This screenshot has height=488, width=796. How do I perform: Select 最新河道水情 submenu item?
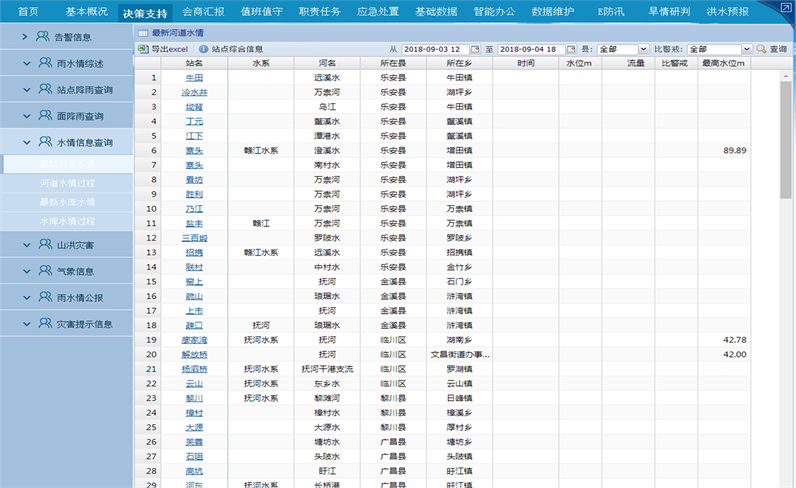tap(68, 164)
